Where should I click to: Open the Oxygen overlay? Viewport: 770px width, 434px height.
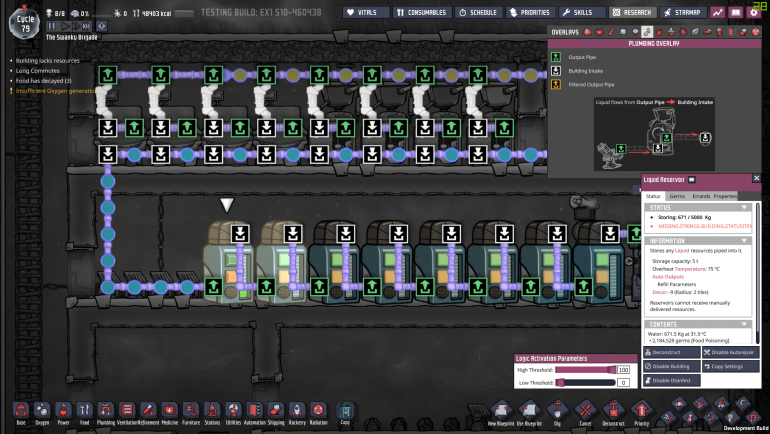click(x=587, y=32)
